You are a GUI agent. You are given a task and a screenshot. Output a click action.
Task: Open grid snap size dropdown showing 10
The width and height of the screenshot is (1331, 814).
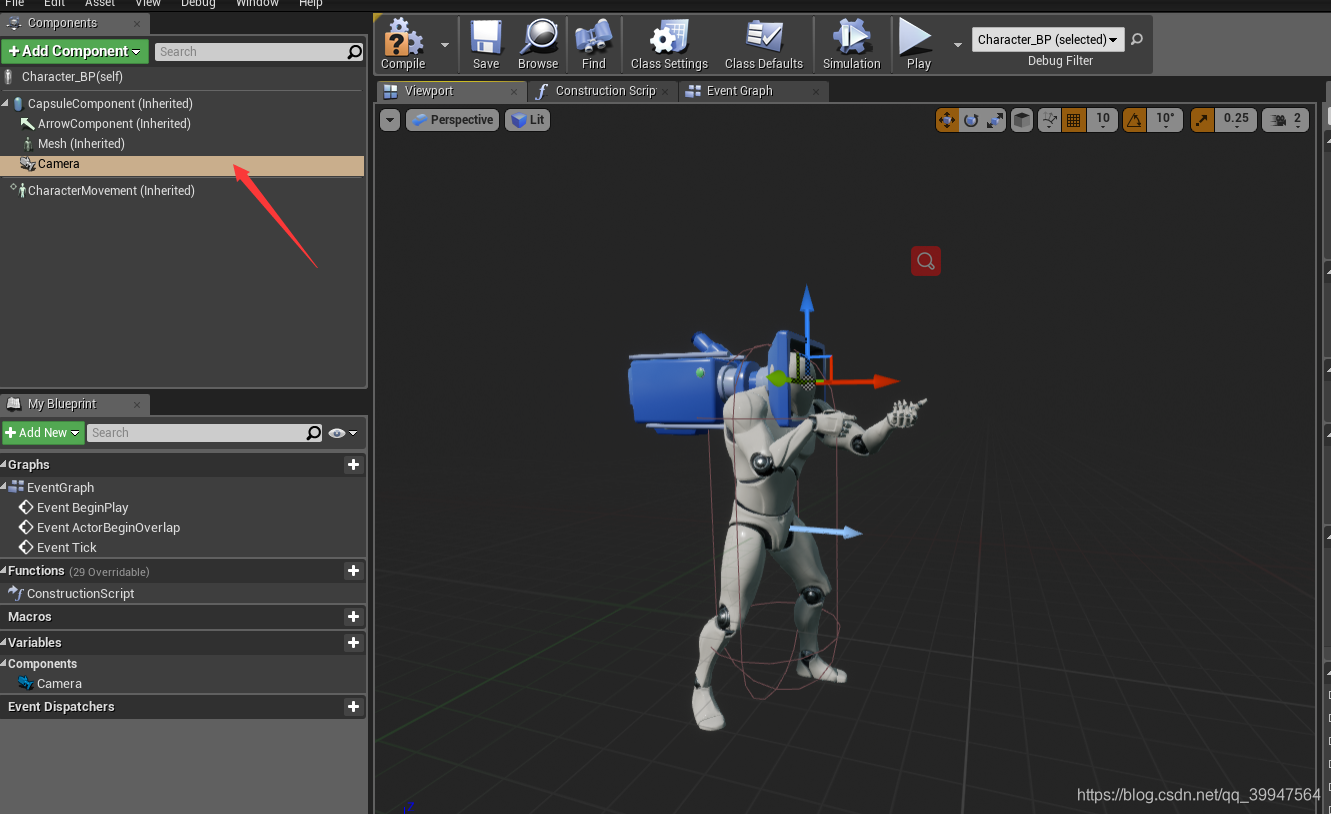pyautogui.click(x=1103, y=119)
